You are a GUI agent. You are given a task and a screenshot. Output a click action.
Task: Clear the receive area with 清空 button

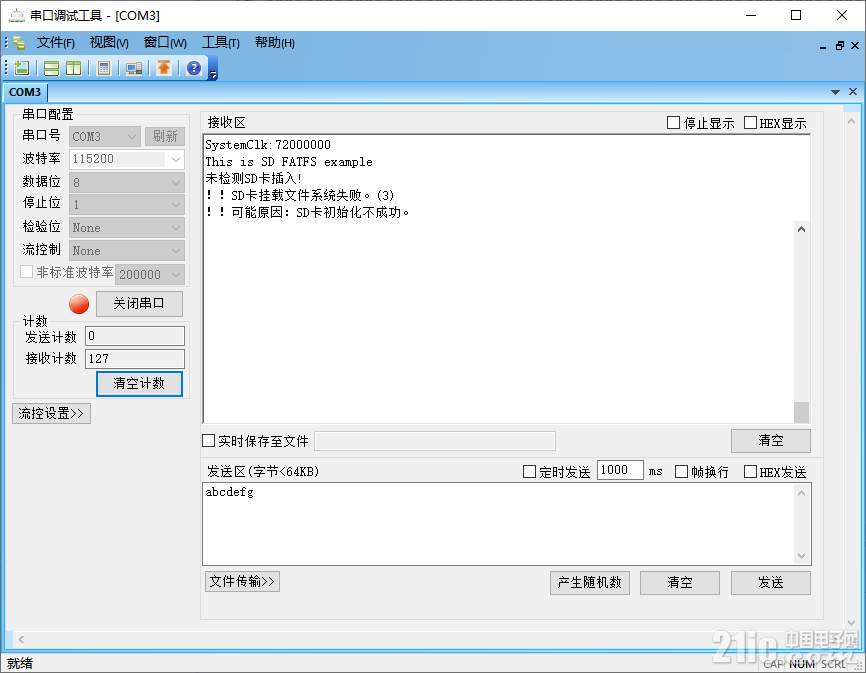click(771, 441)
